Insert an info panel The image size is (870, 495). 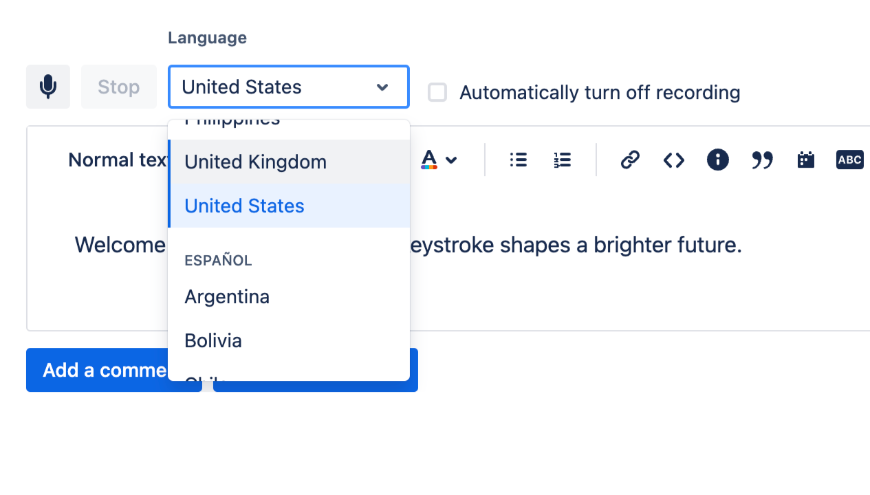[718, 160]
